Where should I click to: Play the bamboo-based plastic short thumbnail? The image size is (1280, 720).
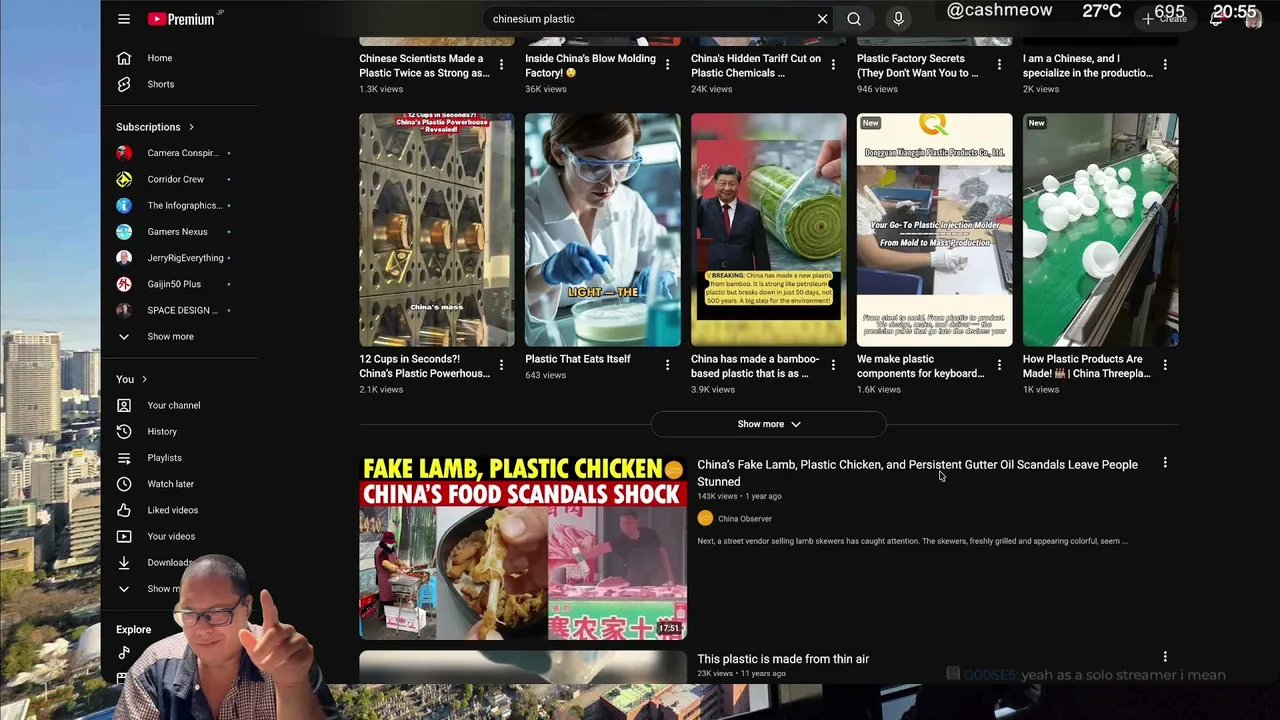[x=769, y=230]
